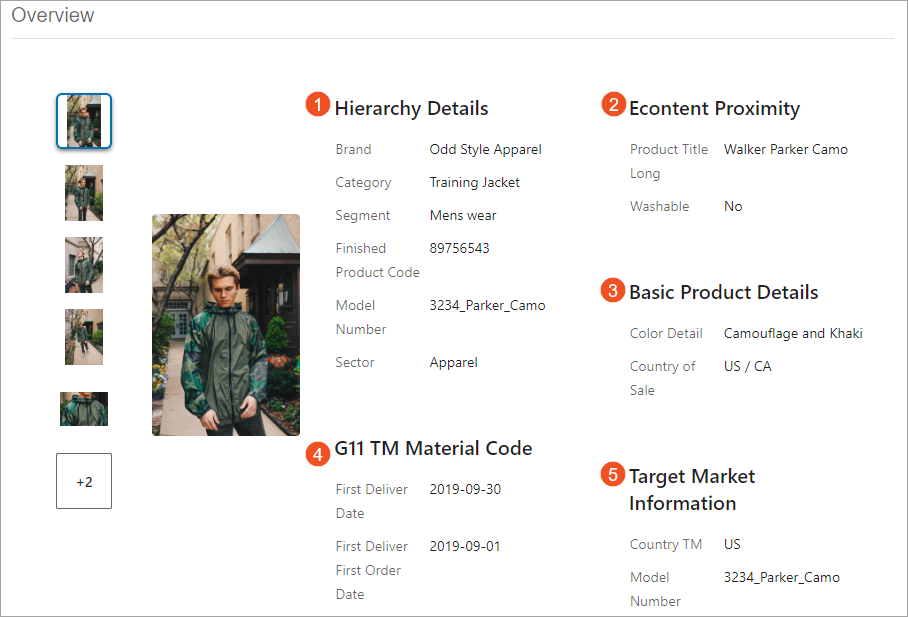Click the orange number 3 marker
This screenshot has height=617, width=908.
(x=613, y=290)
